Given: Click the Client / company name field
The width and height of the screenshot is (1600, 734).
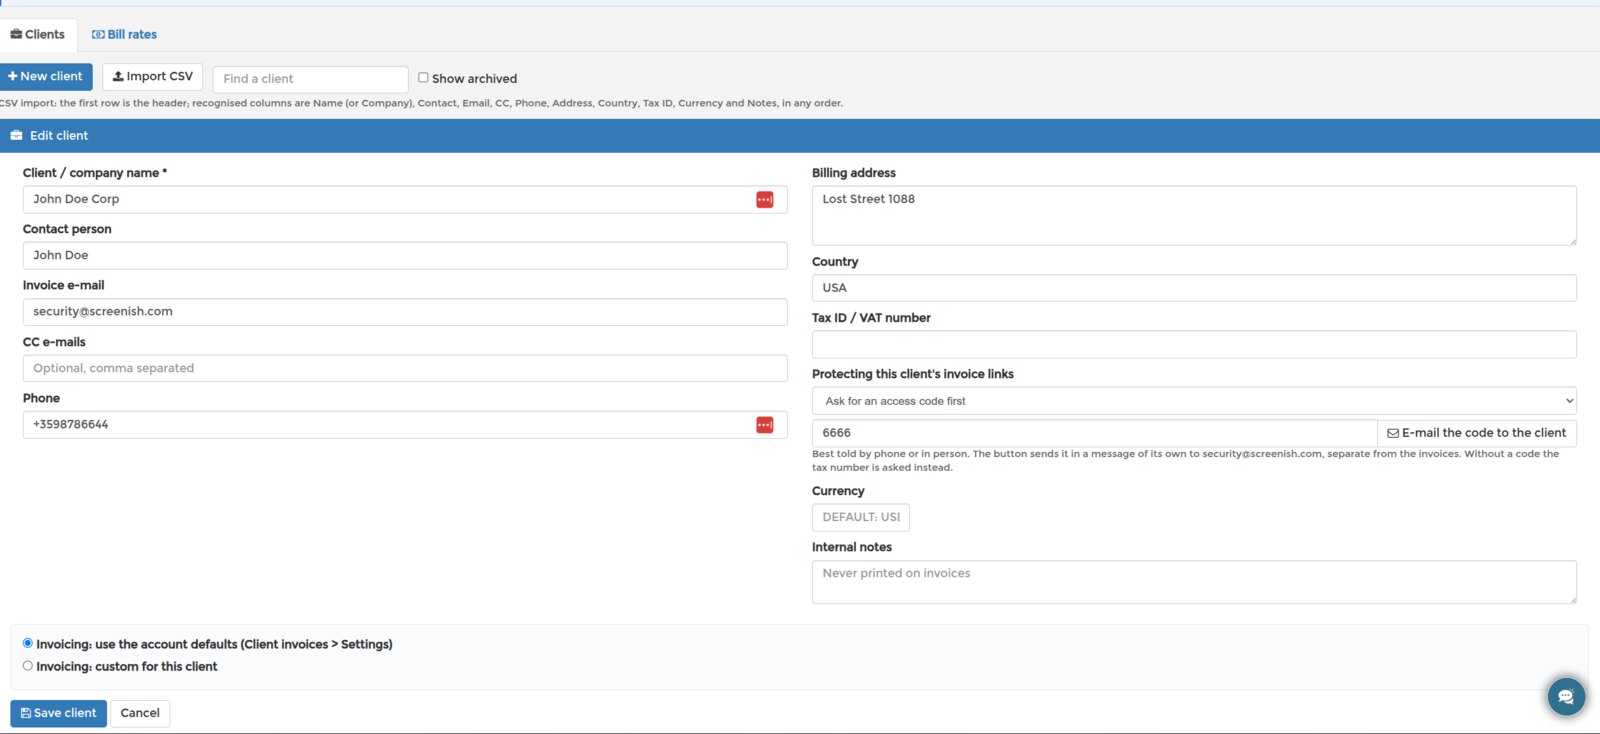Looking at the screenshot, I should coord(405,200).
